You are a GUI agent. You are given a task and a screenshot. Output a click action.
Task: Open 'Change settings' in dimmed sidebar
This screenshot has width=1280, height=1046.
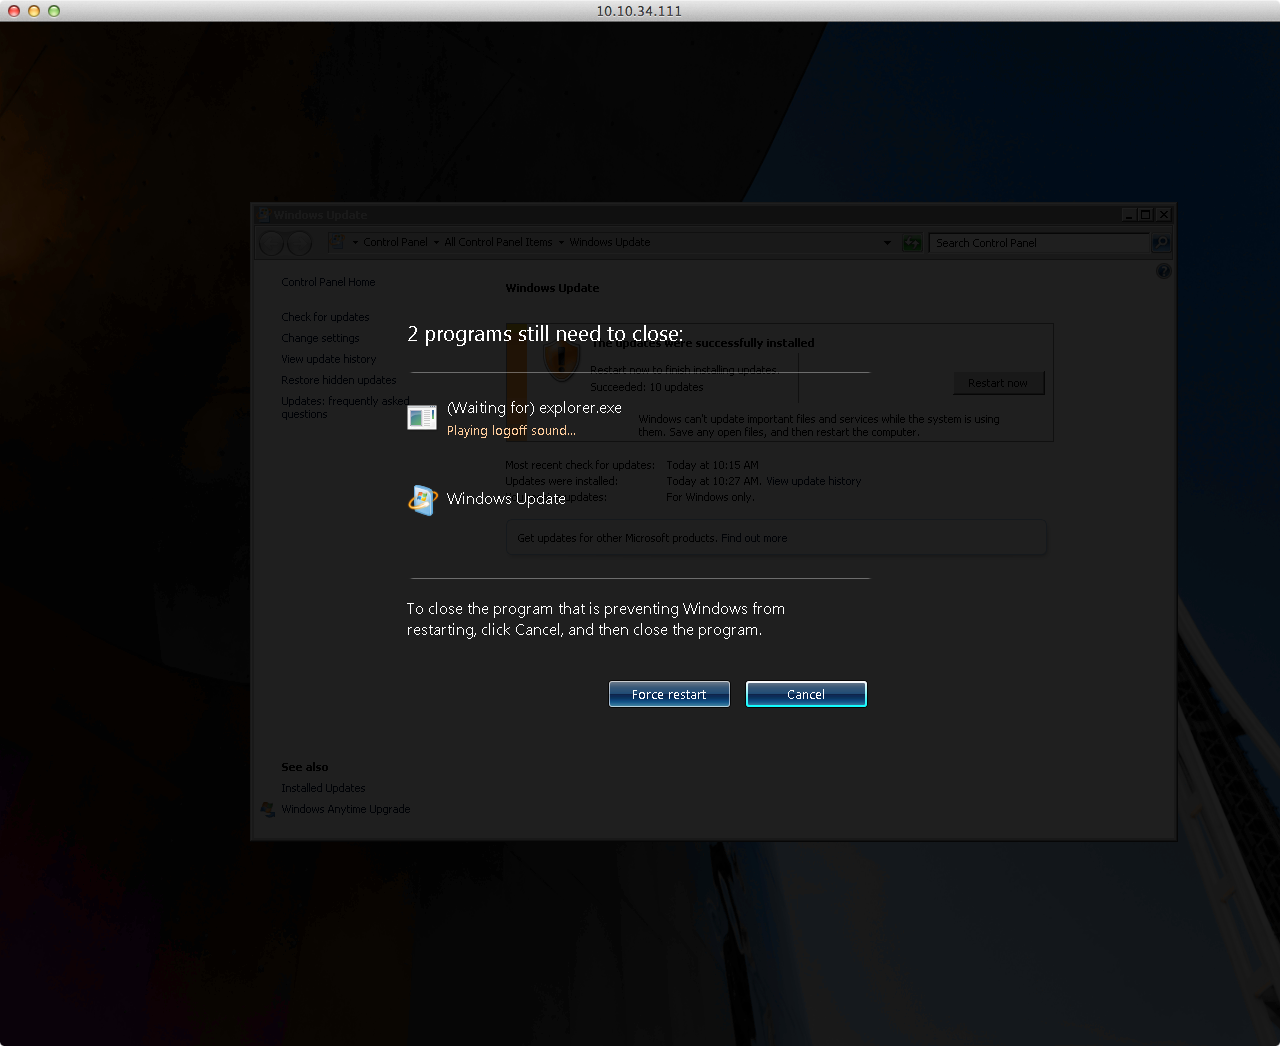click(320, 338)
